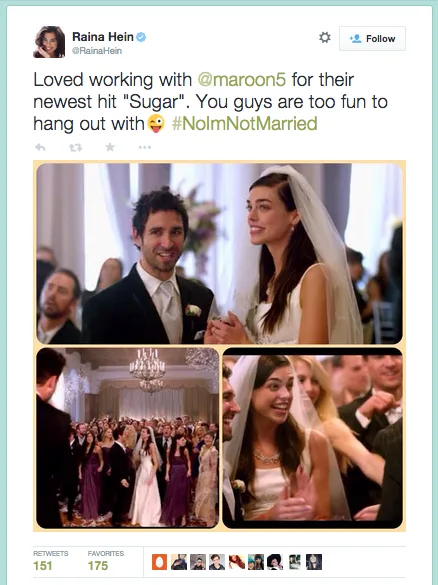Show the 175 favorites list
The image size is (438, 585).
coord(106,561)
